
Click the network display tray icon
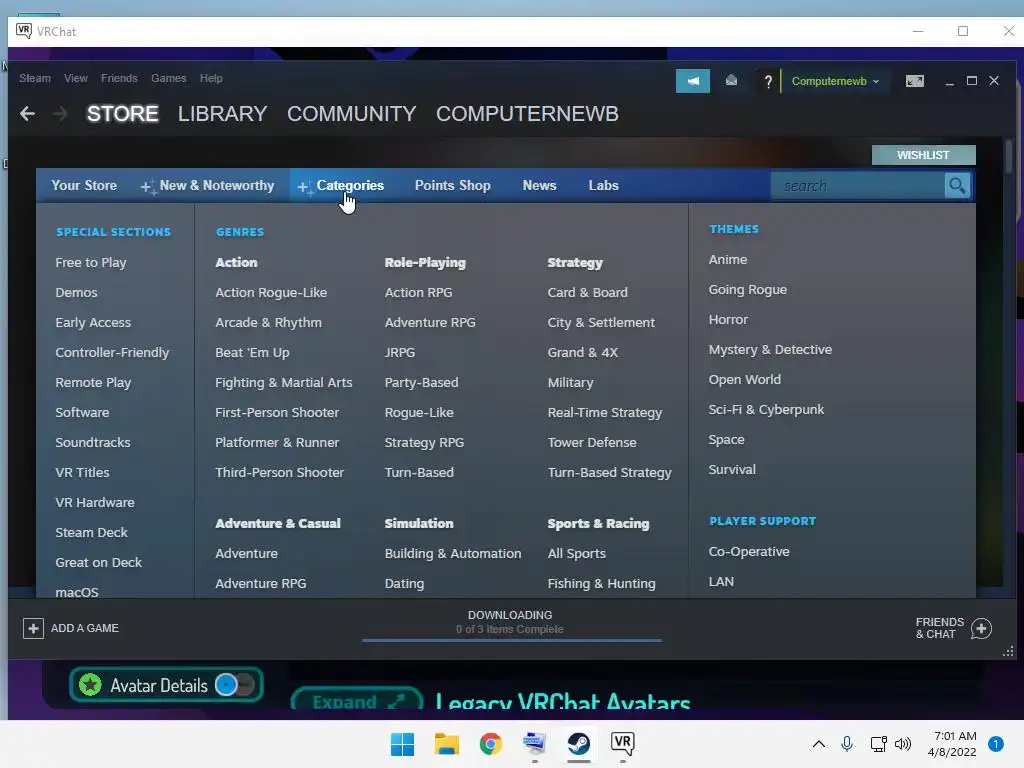878,744
